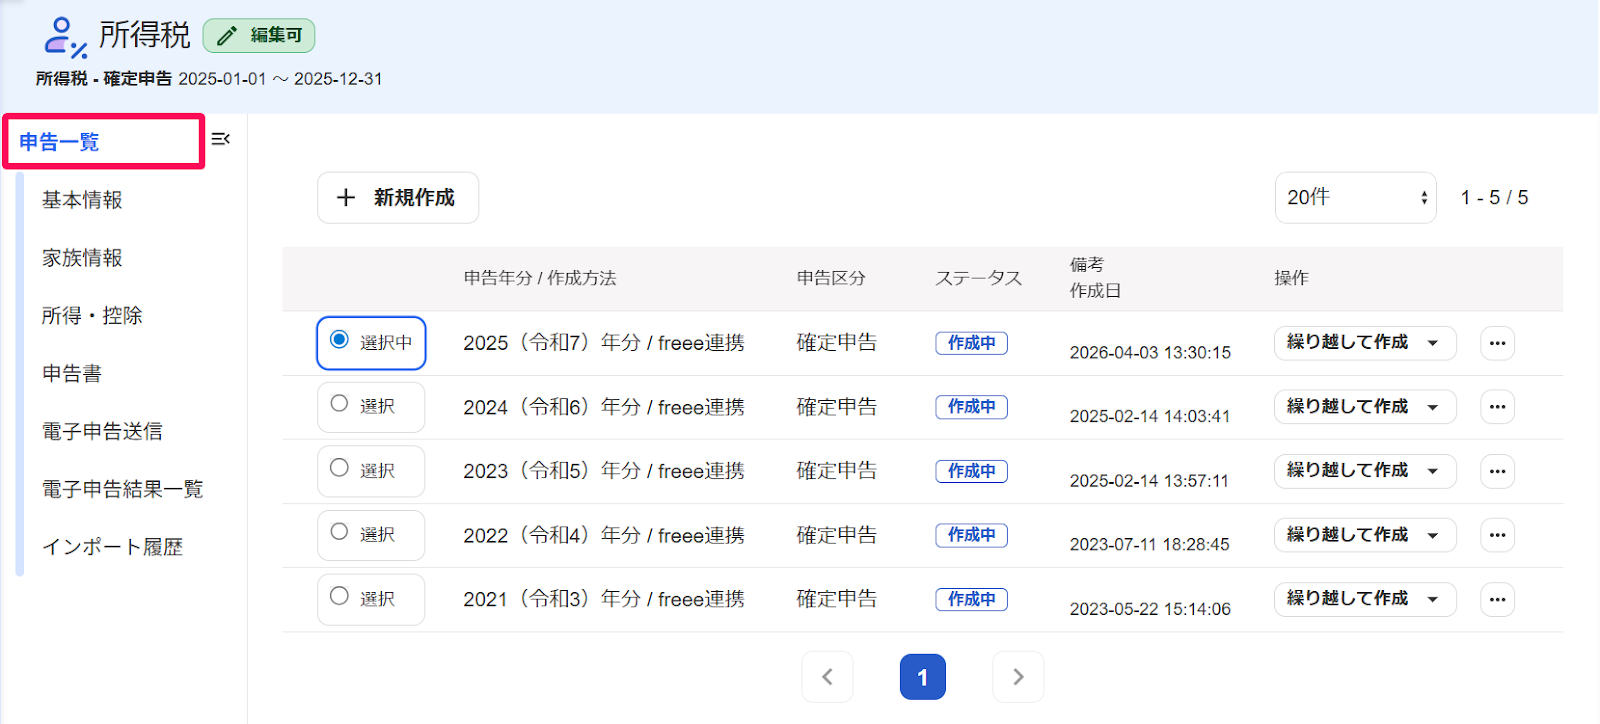Open 電子申告送信 in the sidebar
This screenshot has width=1600, height=724.
coord(102,432)
